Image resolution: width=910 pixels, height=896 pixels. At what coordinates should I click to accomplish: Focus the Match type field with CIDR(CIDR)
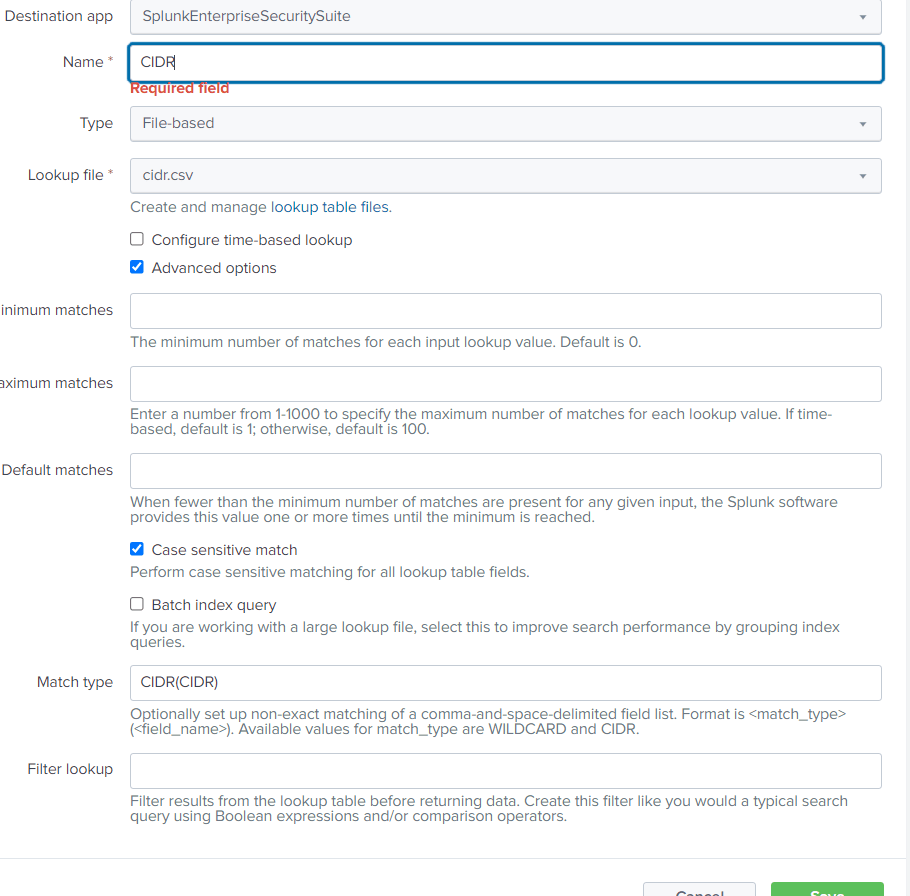[505, 683]
